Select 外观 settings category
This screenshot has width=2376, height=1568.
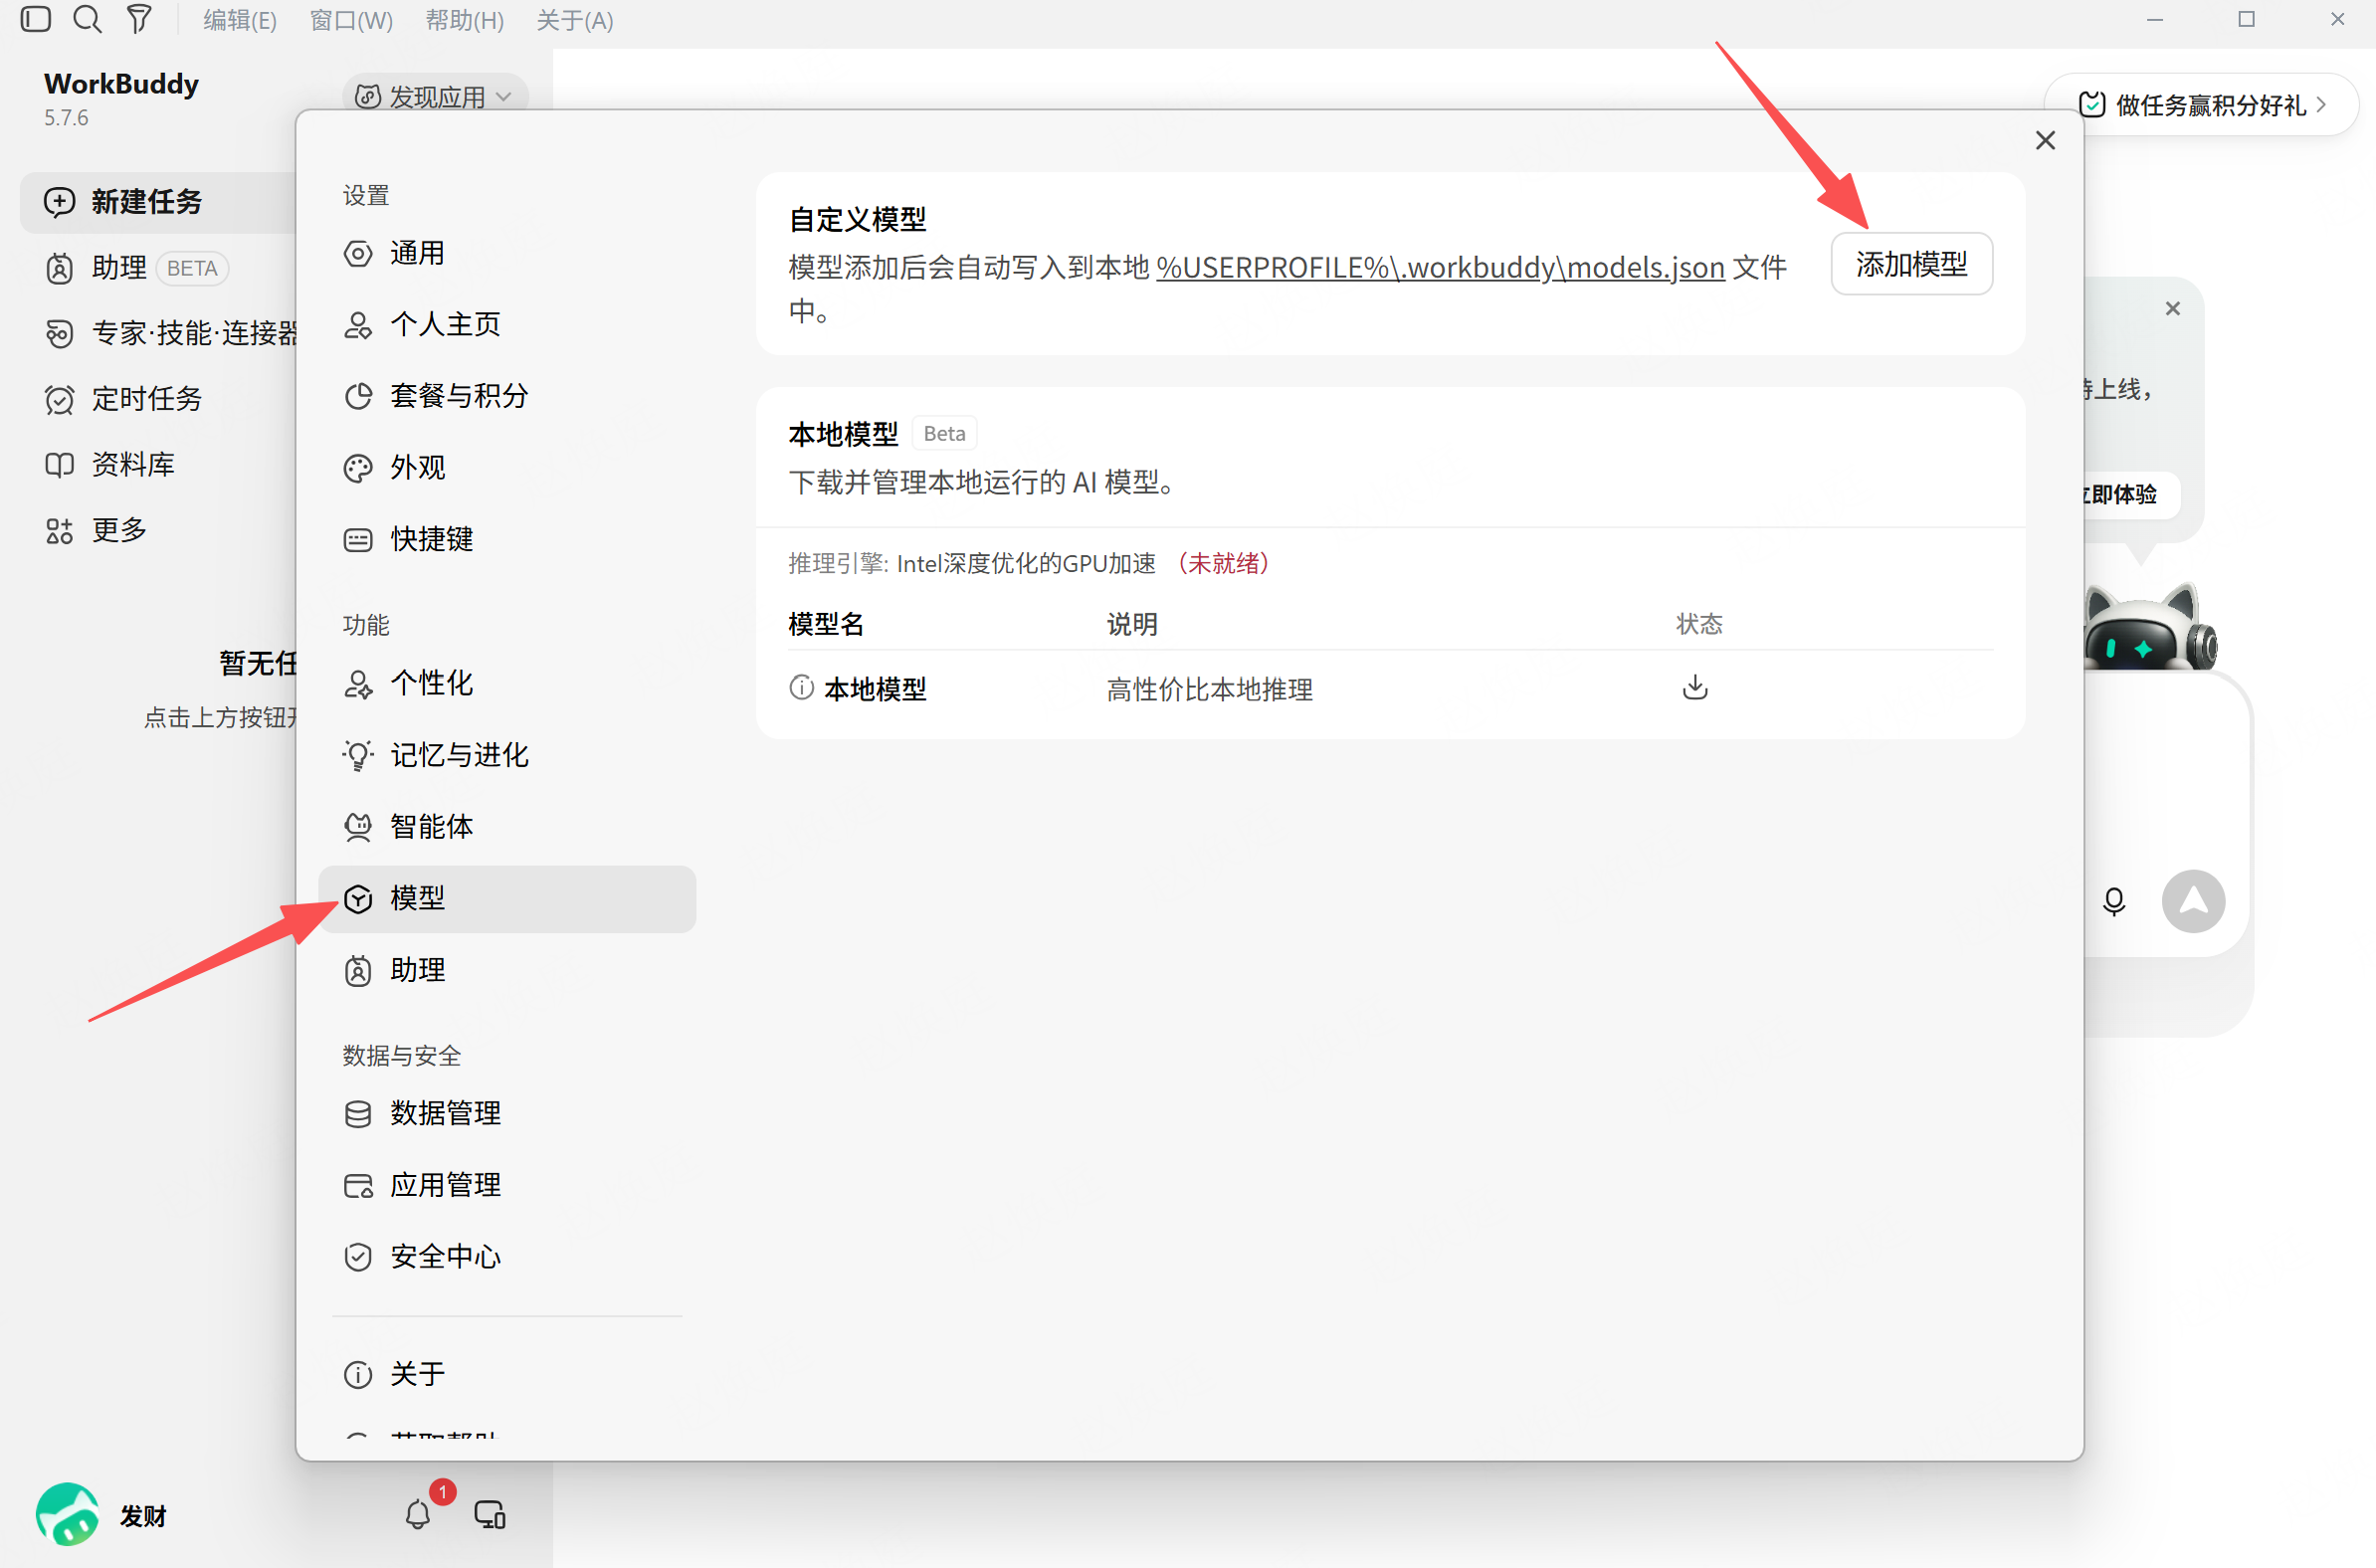[507, 468]
